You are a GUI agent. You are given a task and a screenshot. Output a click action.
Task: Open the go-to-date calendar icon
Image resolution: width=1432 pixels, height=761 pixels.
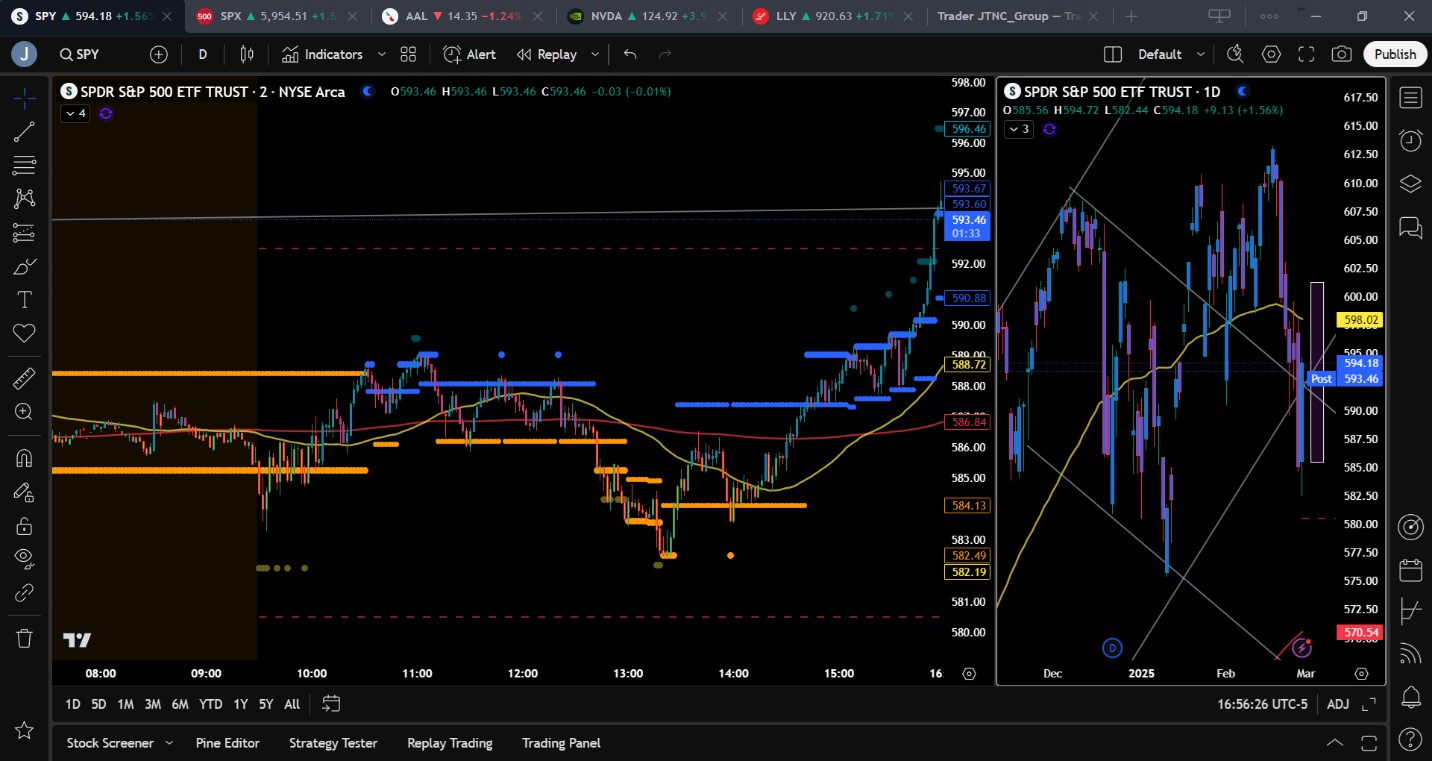(332, 704)
